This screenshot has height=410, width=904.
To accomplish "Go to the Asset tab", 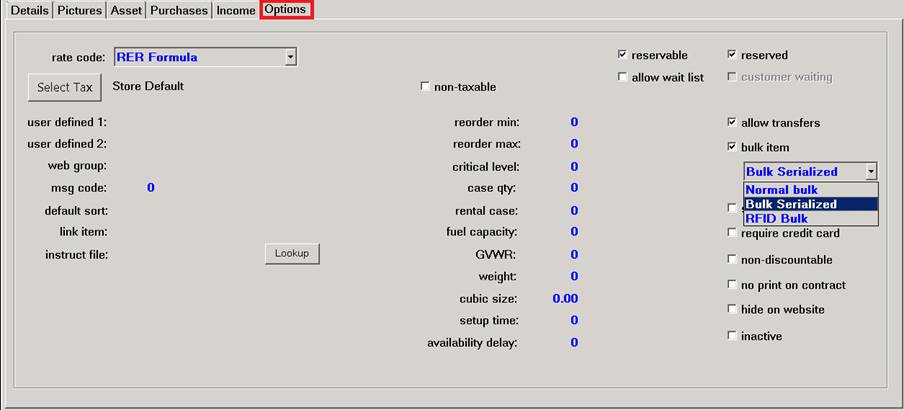I will pos(126,10).
